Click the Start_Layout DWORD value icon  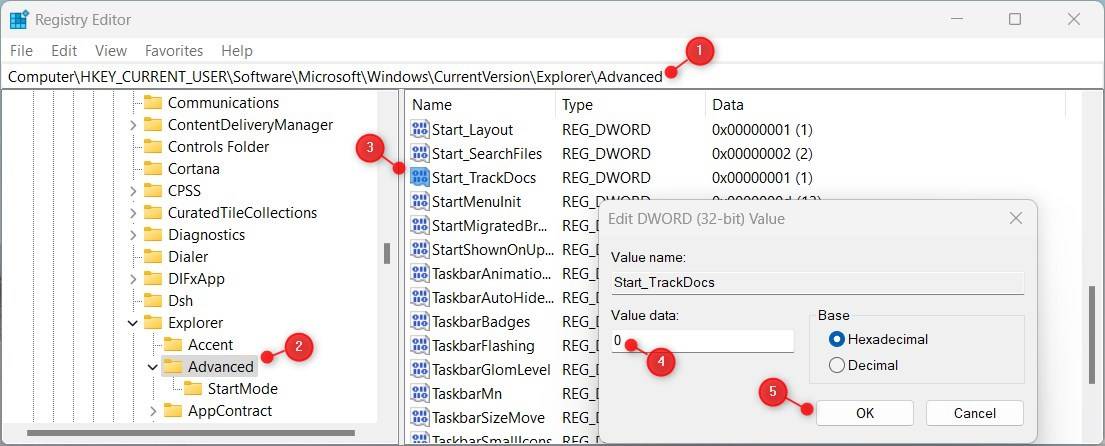point(420,130)
